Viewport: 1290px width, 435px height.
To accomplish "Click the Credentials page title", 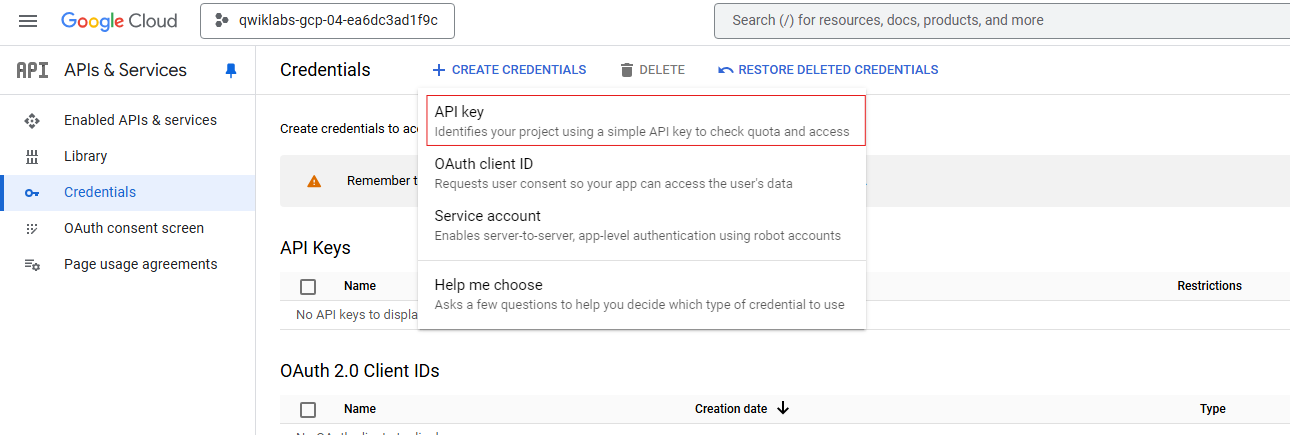I will [325, 70].
